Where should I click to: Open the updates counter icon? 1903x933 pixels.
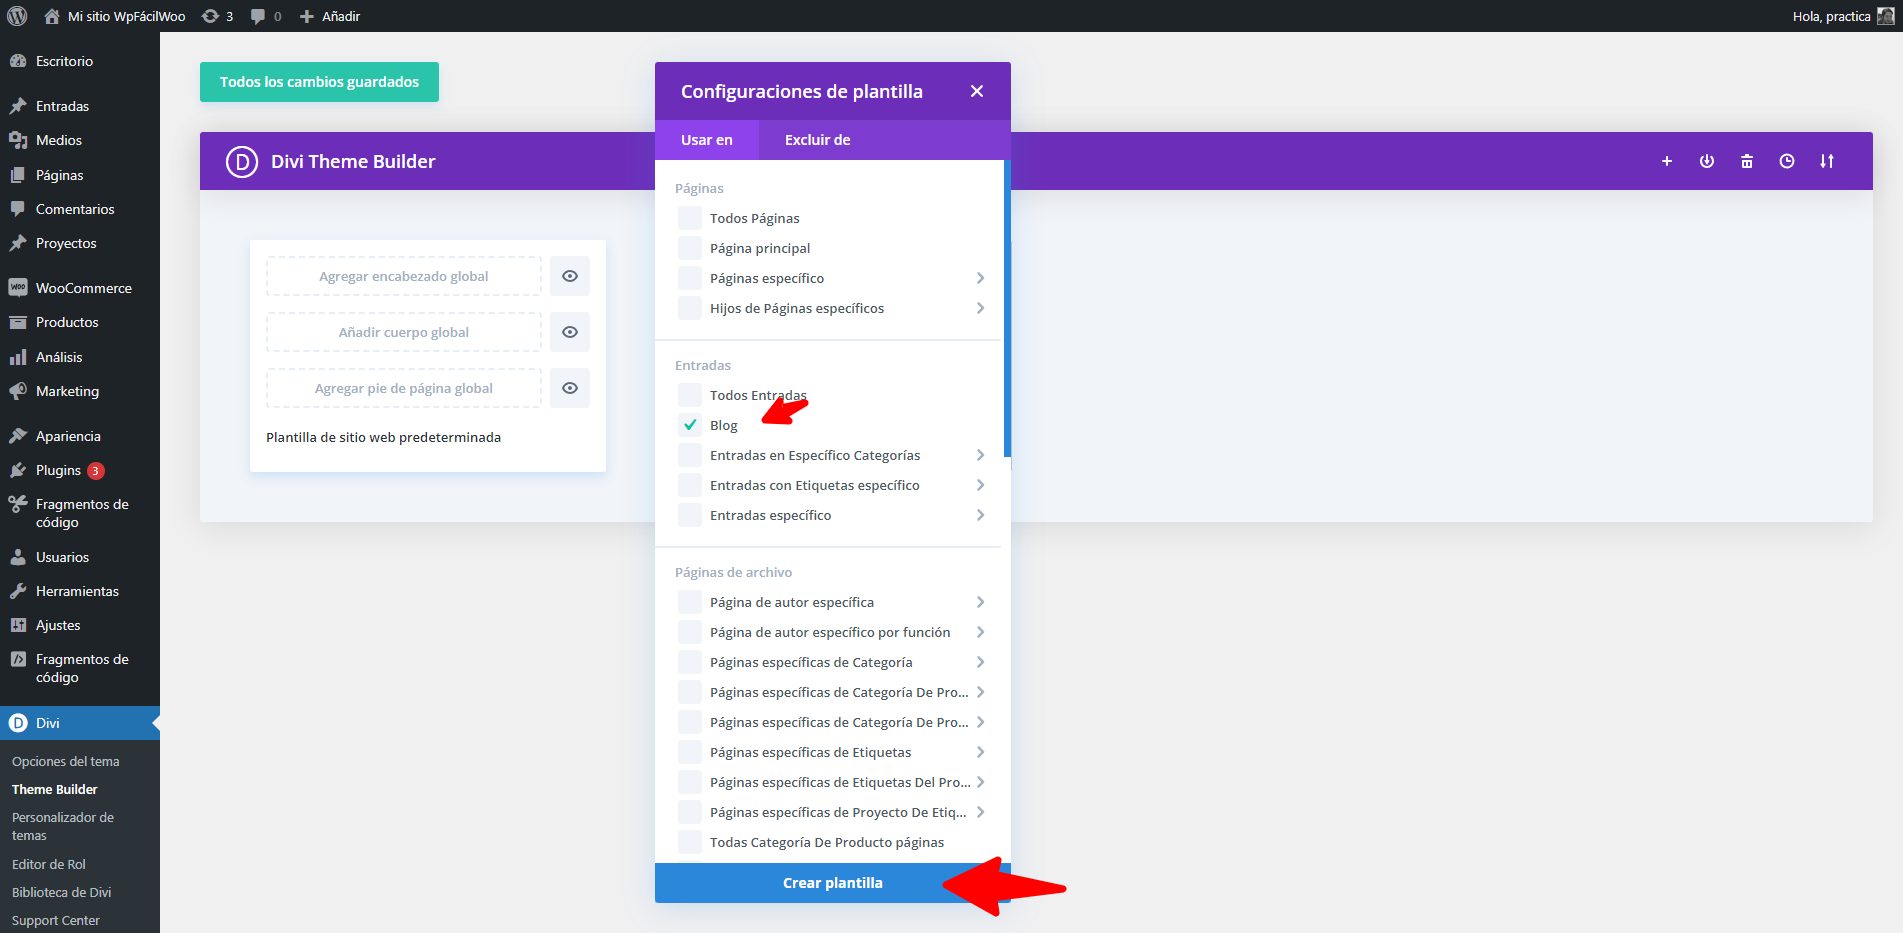tap(217, 16)
